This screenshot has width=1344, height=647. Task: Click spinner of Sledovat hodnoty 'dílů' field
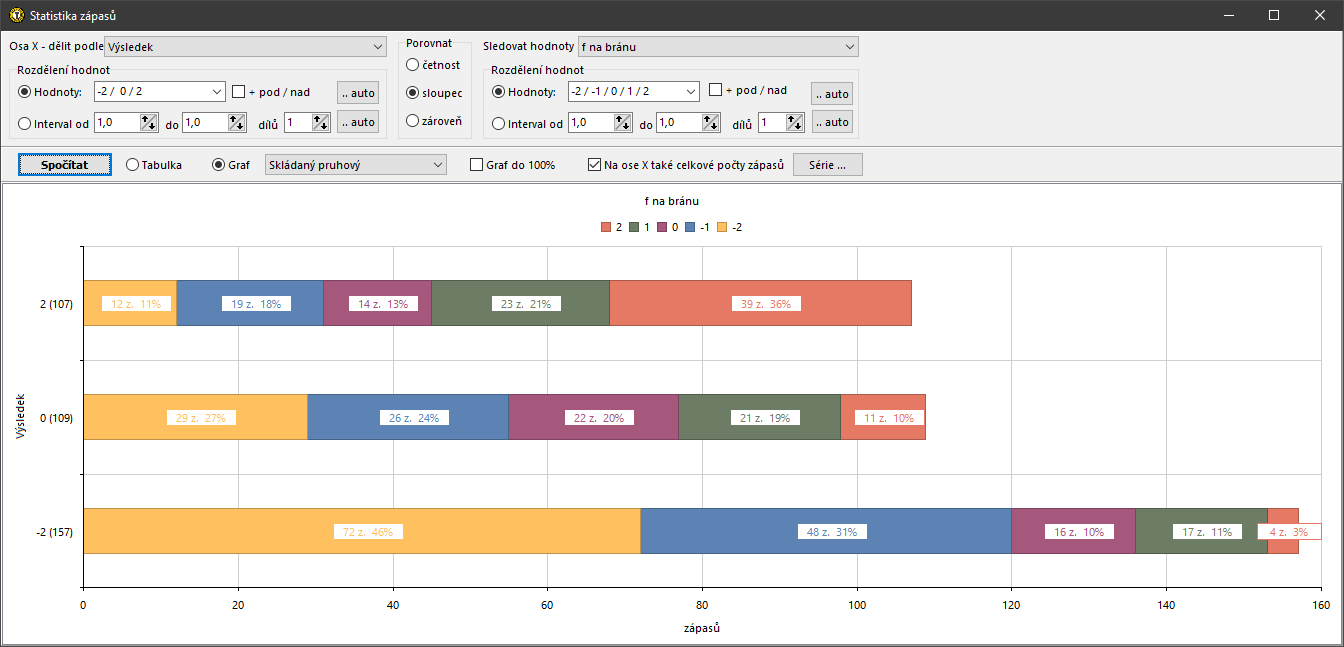click(795, 123)
